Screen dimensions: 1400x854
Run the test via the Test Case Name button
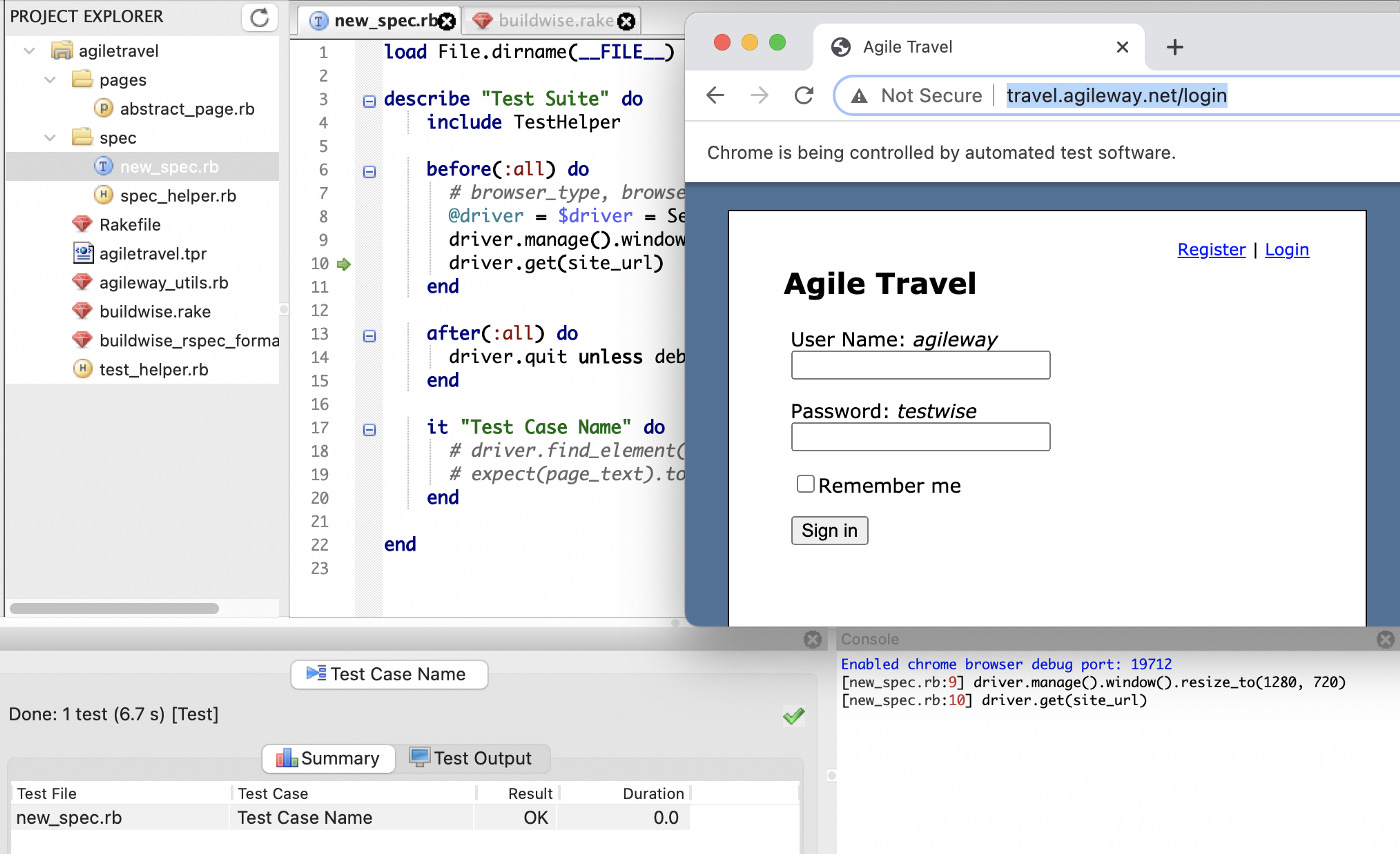point(389,674)
